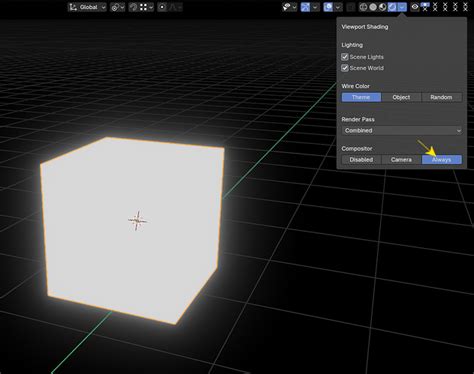
Task: Select Theme wire color option
Action: (x=361, y=97)
